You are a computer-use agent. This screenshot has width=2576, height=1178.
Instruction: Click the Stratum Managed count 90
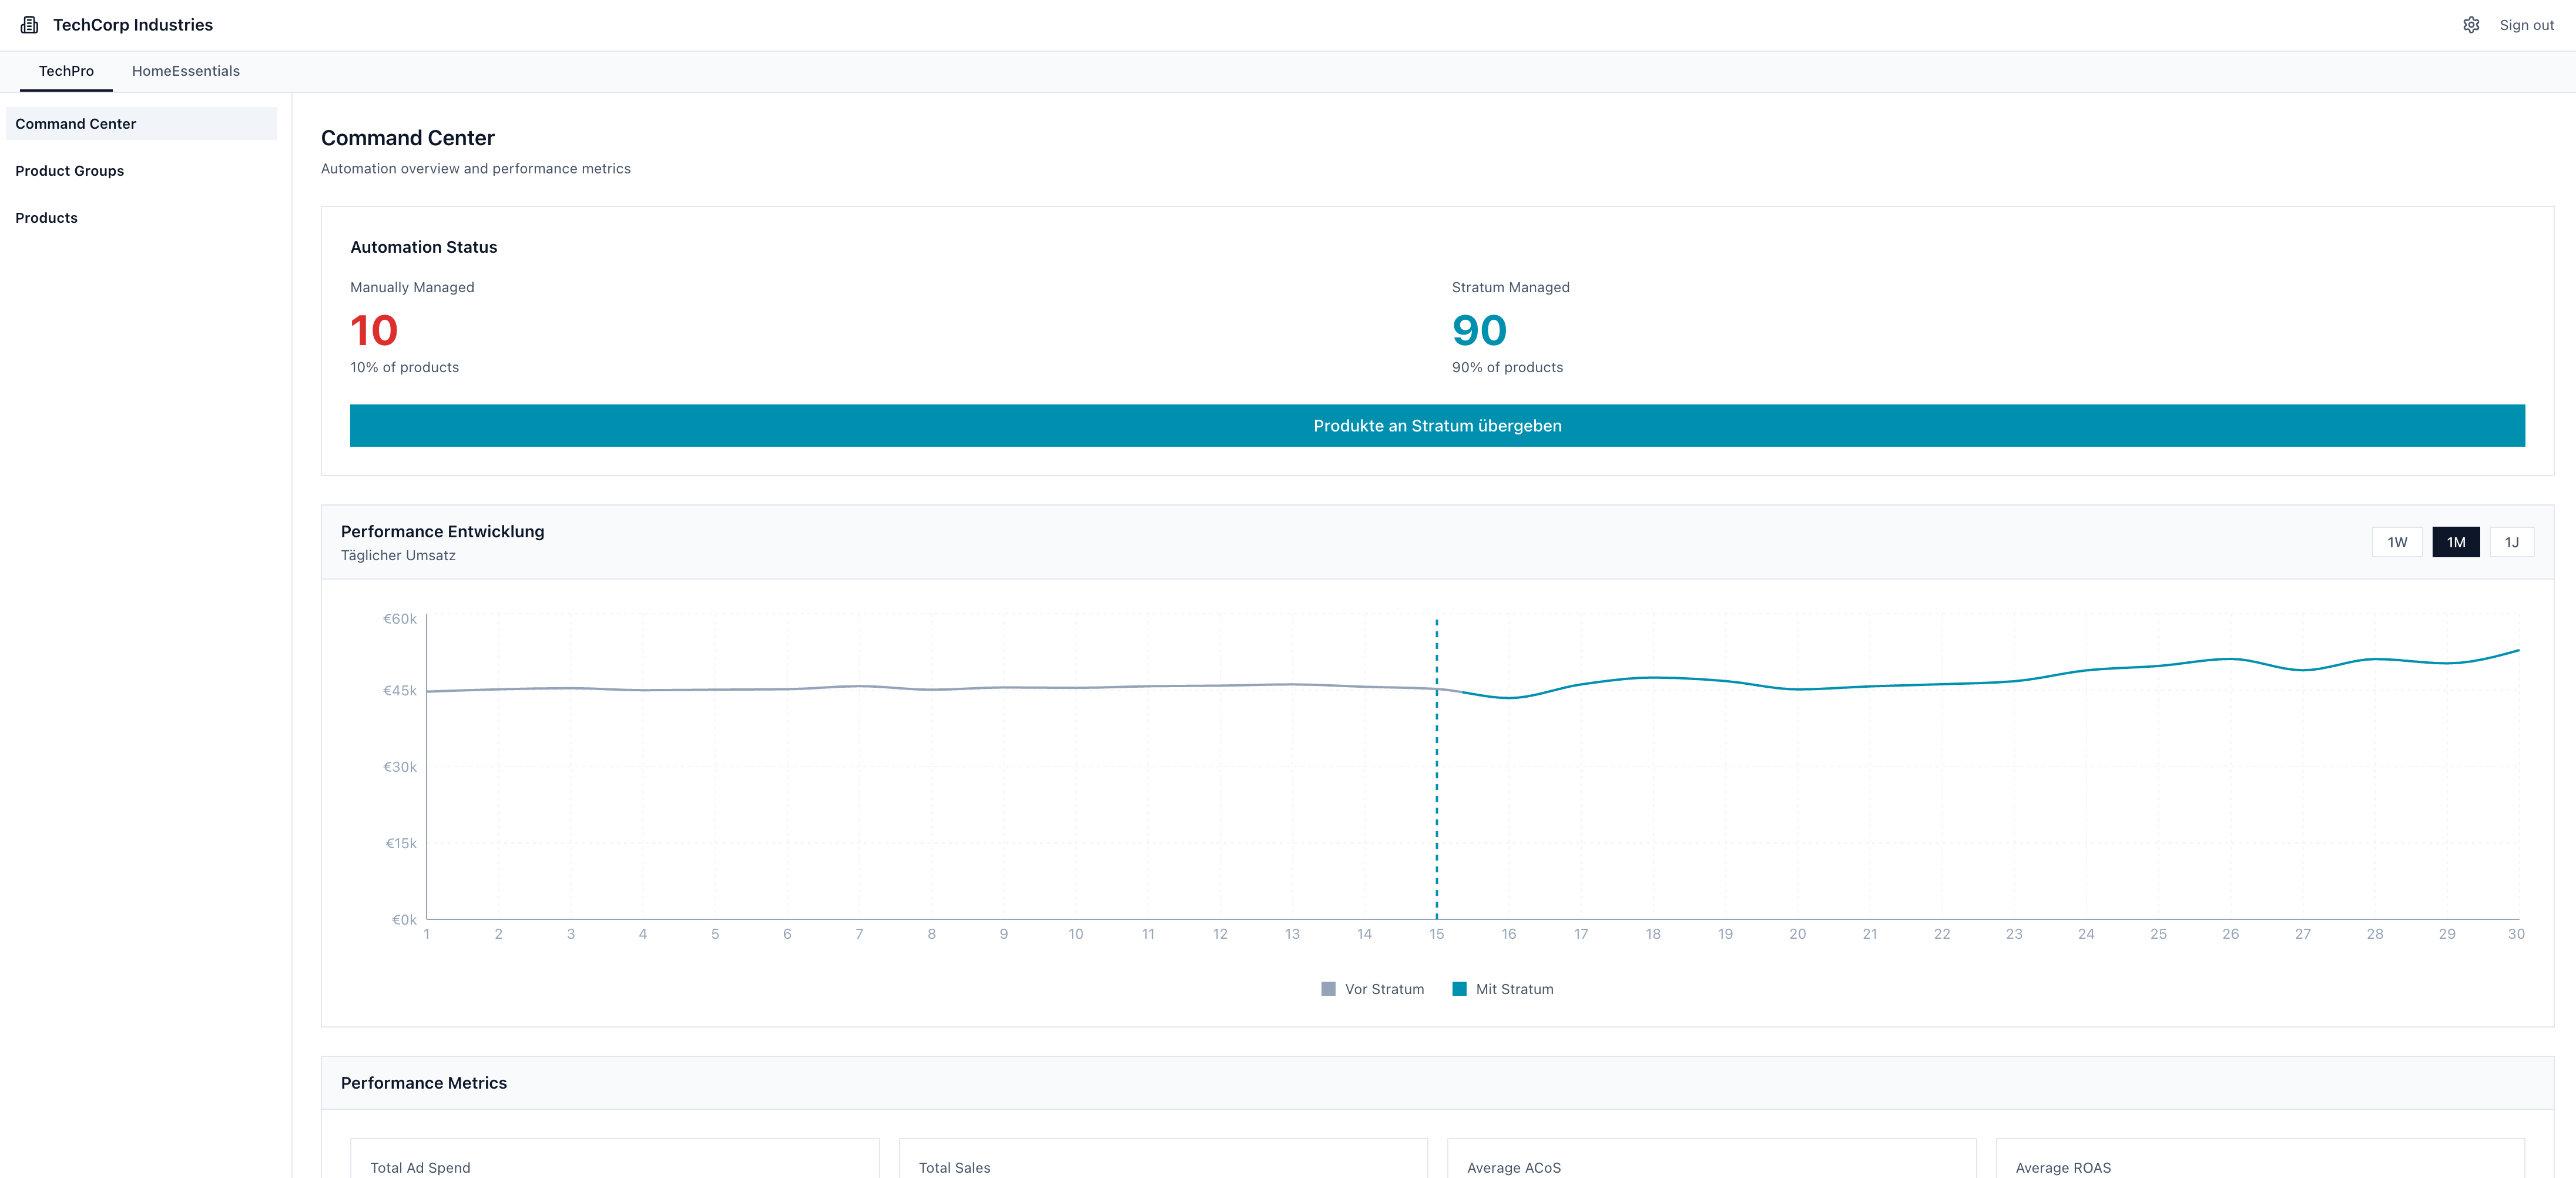(1479, 331)
